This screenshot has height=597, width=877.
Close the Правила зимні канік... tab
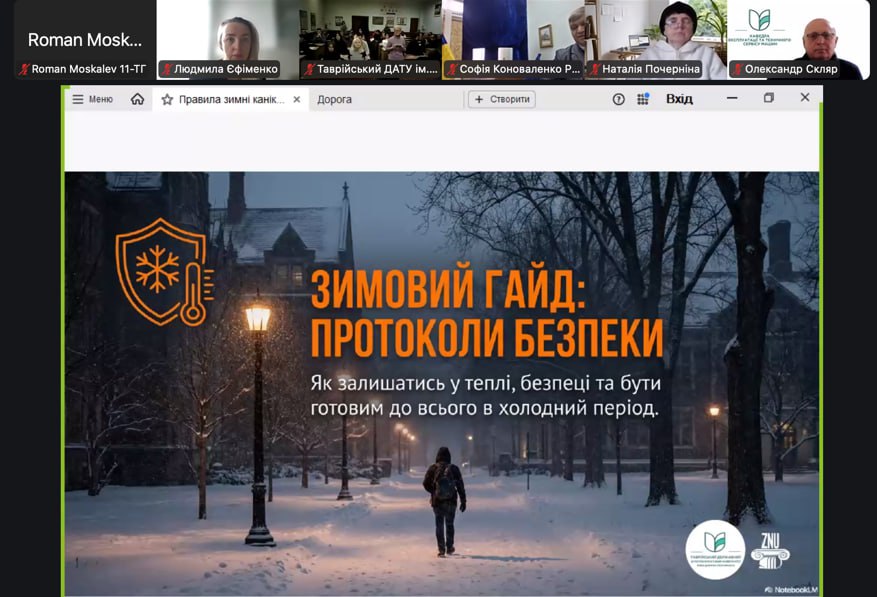pos(297,100)
